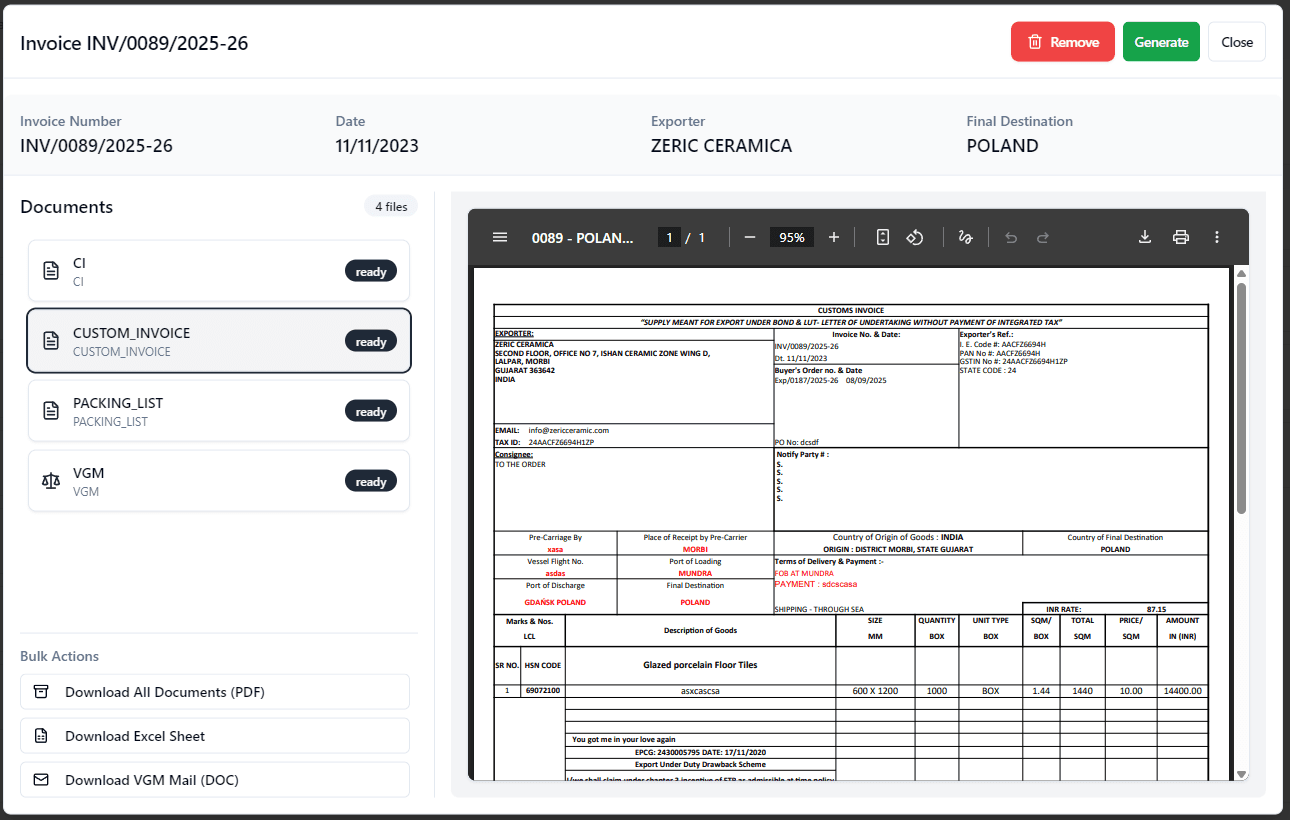Click the date value '11/11/2023'
The image size is (1290, 820).
coord(377,146)
